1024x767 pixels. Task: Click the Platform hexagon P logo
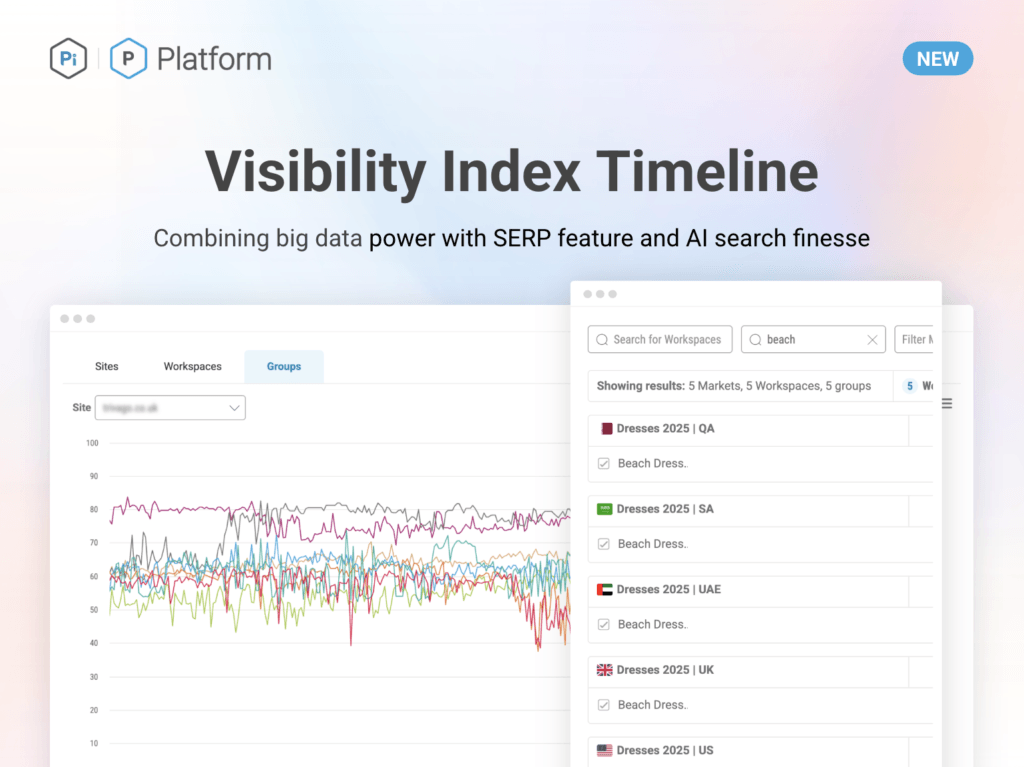point(128,59)
